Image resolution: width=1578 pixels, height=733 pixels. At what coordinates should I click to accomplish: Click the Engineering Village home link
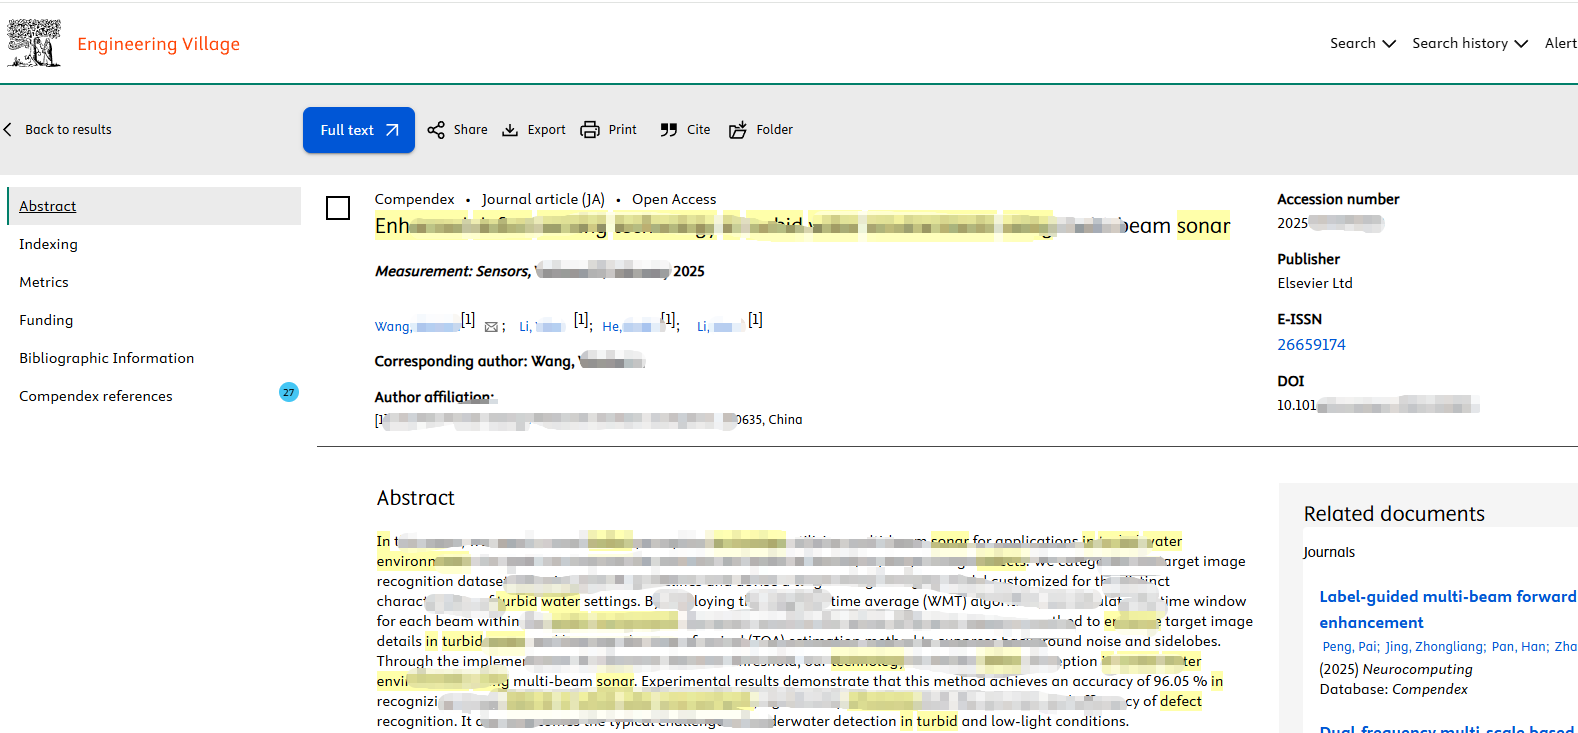point(158,44)
